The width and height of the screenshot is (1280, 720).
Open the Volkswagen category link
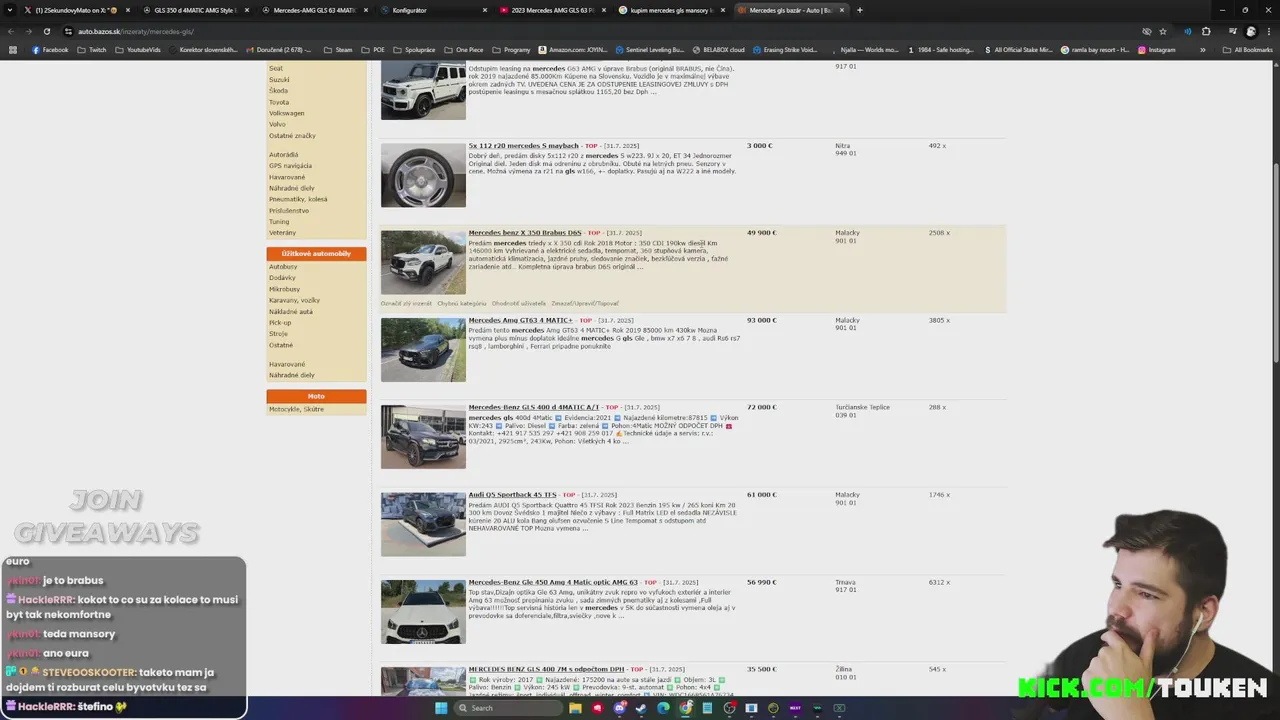pyautogui.click(x=286, y=113)
